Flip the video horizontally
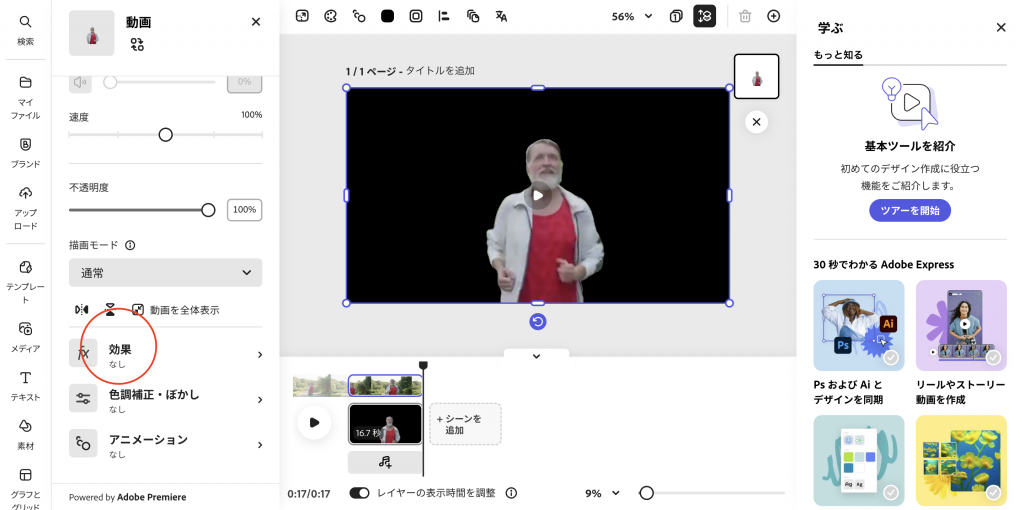The image size is (1024, 510). (82, 310)
